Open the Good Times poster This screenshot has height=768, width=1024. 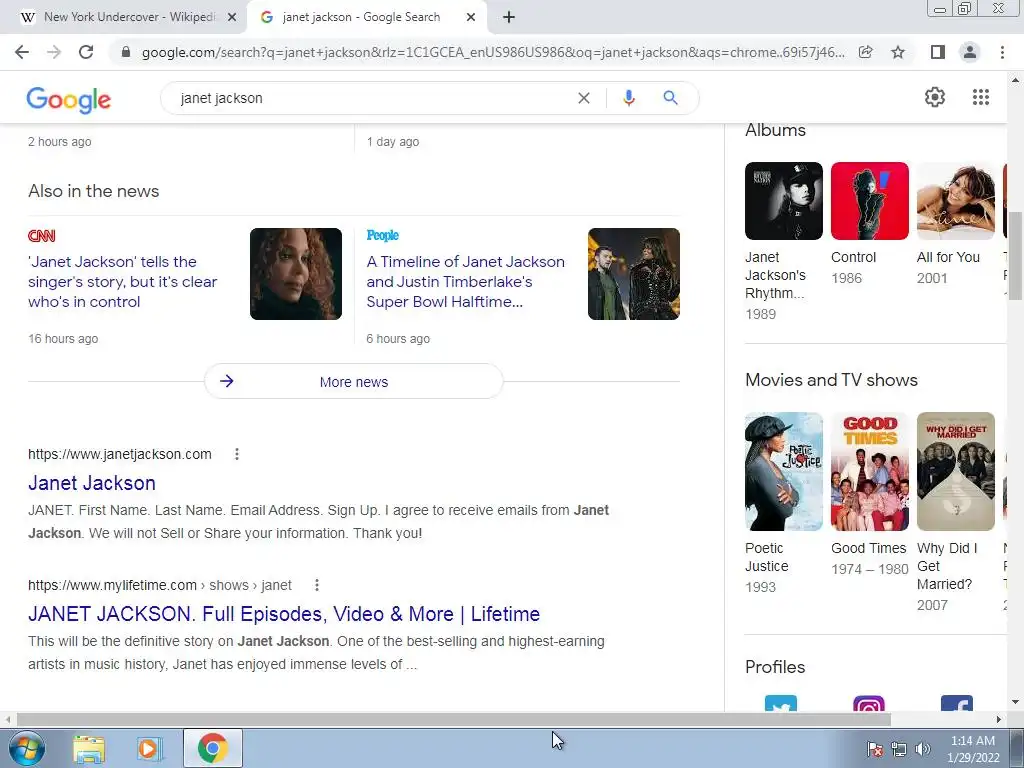click(x=869, y=472)
